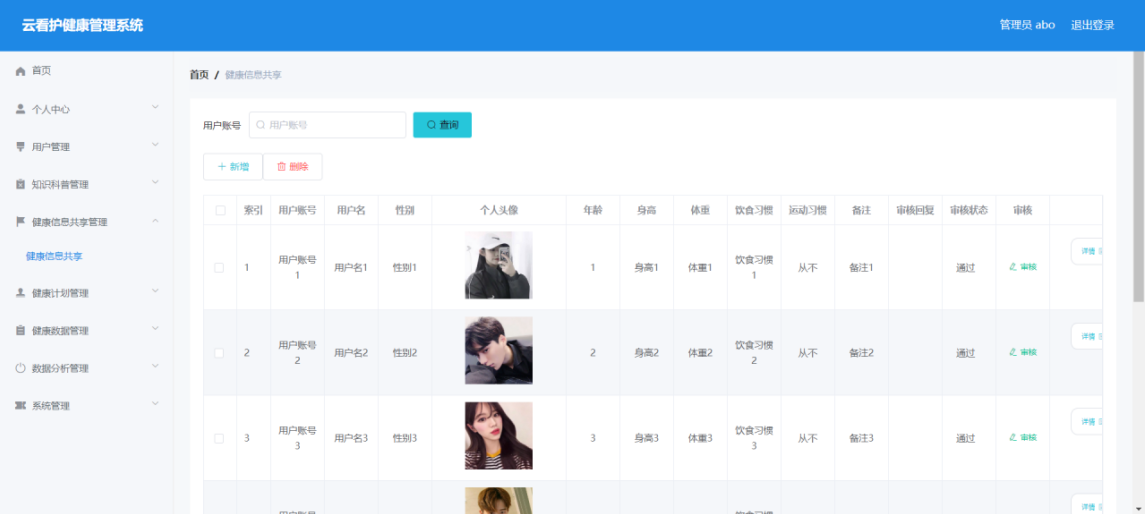This screenshot has width=1146, height=514.
Task: Open the 健康信息共享 submenu item
Action: [x=54, y=257]
